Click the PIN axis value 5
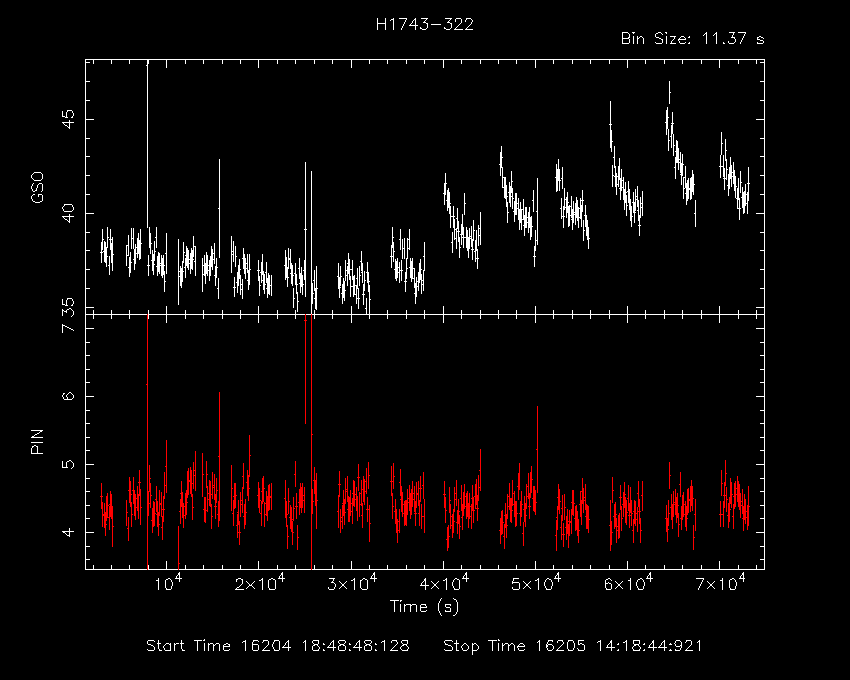 pyautogui.click(x=68, y=464)
